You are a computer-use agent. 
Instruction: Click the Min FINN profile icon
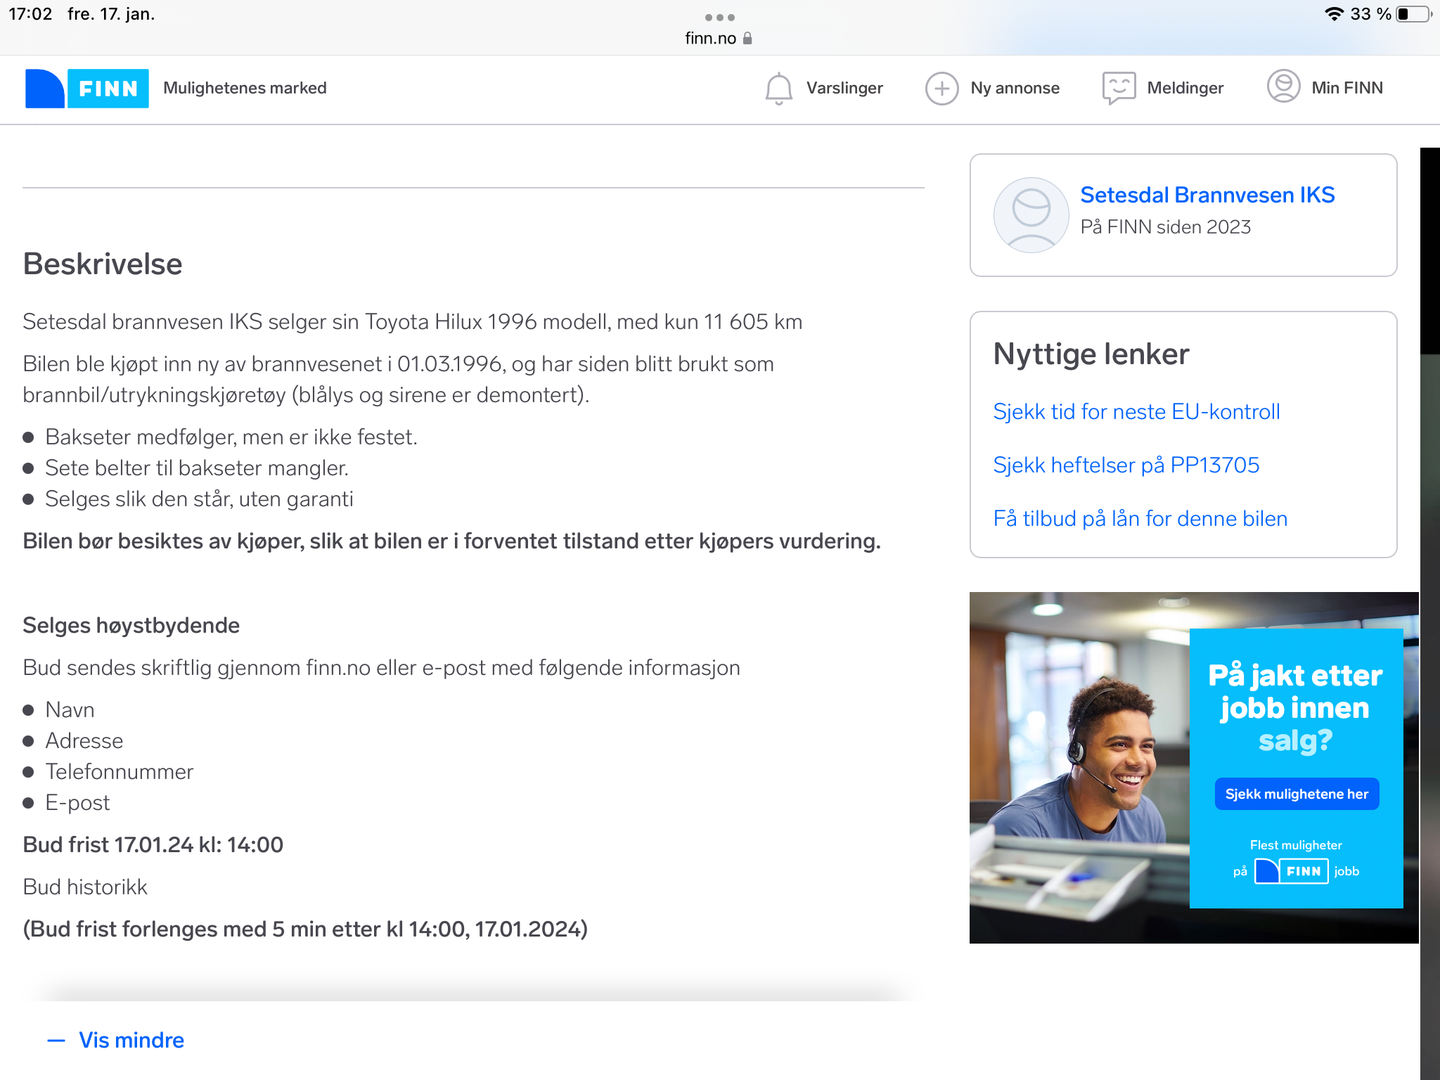(x=1284, y=87)
